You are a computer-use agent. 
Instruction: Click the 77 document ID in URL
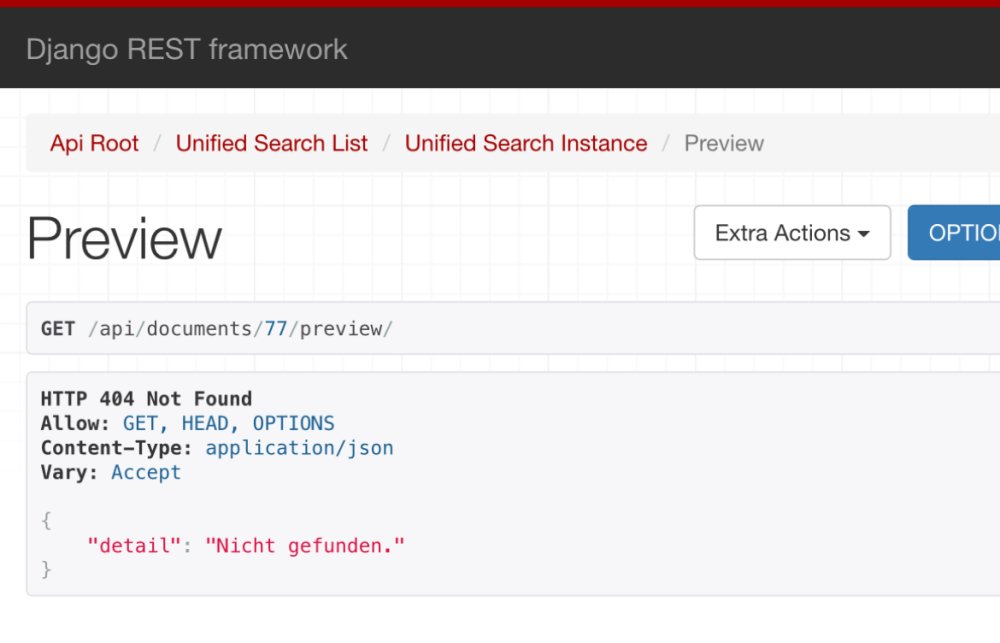point(276,329)
